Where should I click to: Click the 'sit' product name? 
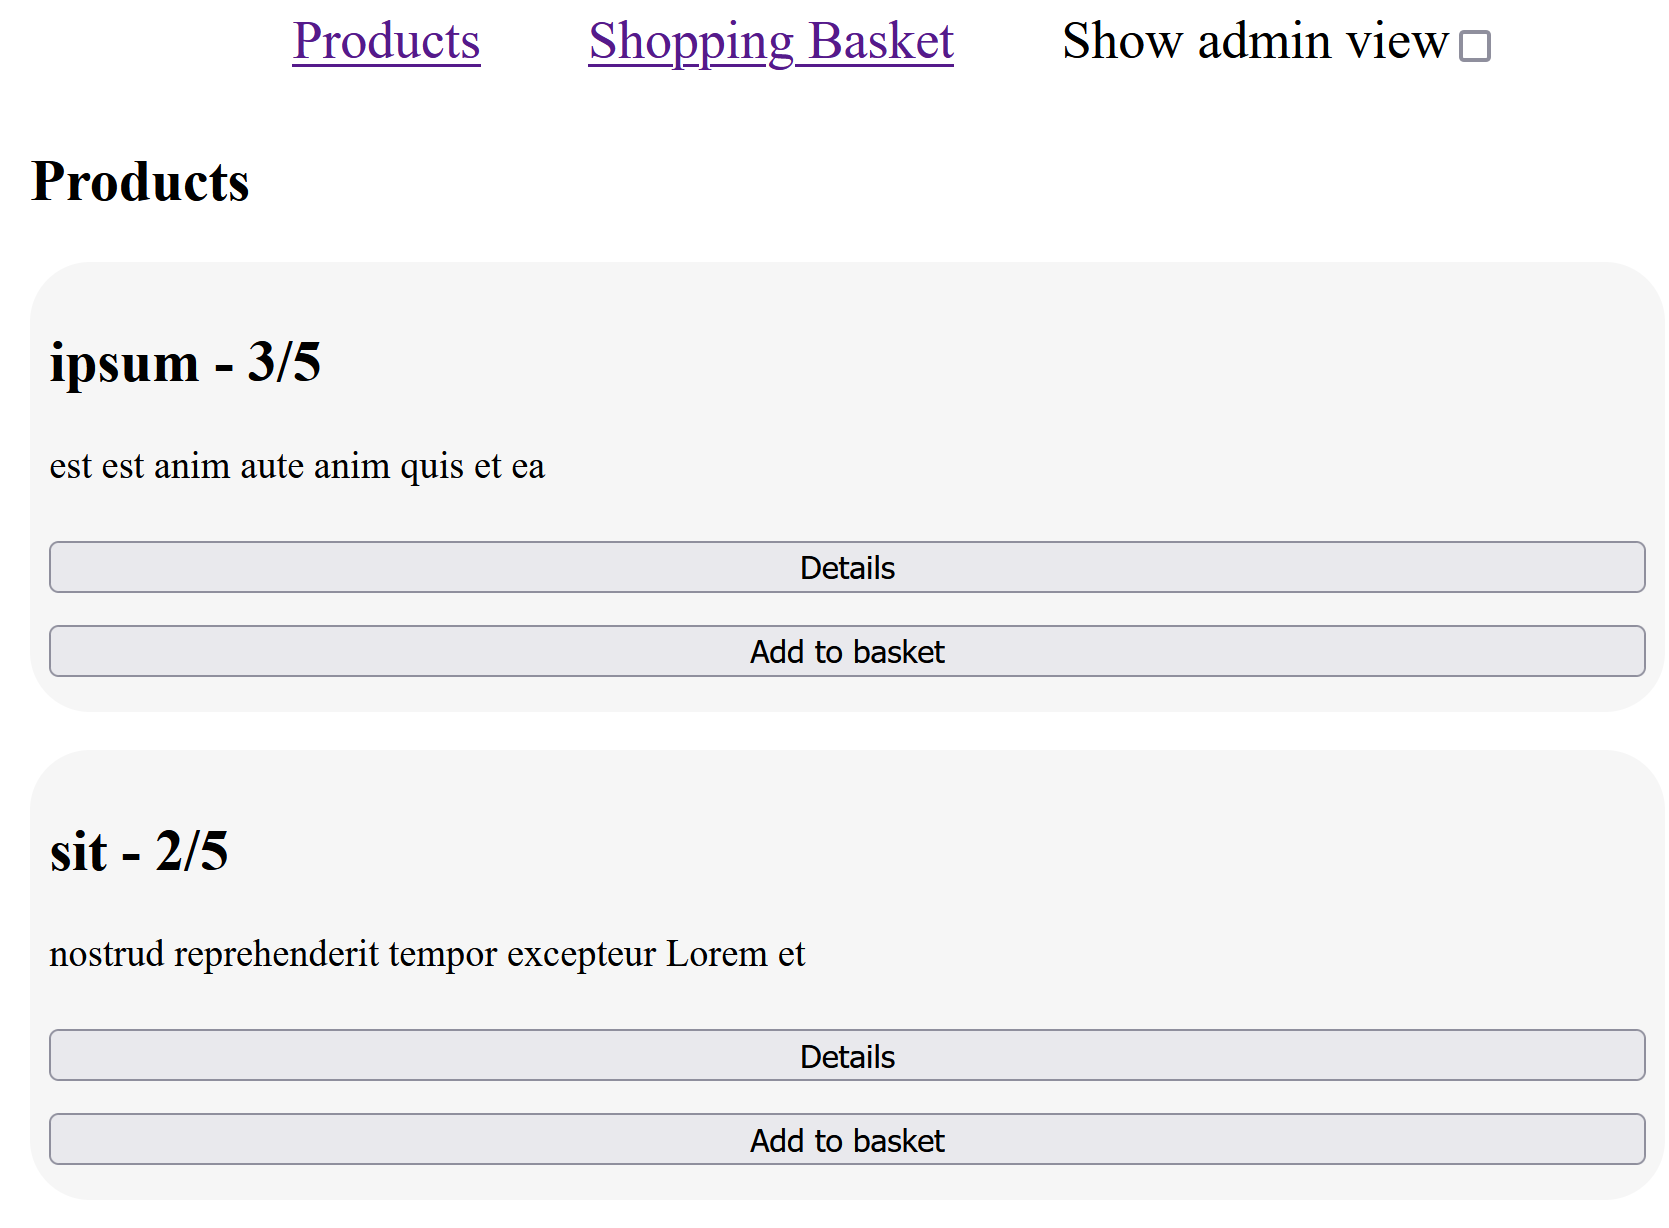click(78, 852)
